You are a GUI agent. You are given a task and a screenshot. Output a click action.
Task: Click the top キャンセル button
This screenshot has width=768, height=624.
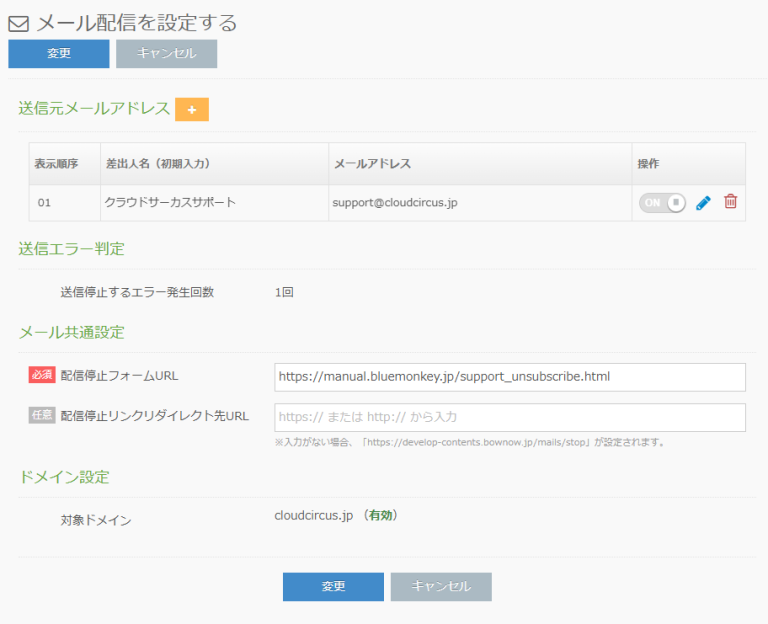point(166,54)
